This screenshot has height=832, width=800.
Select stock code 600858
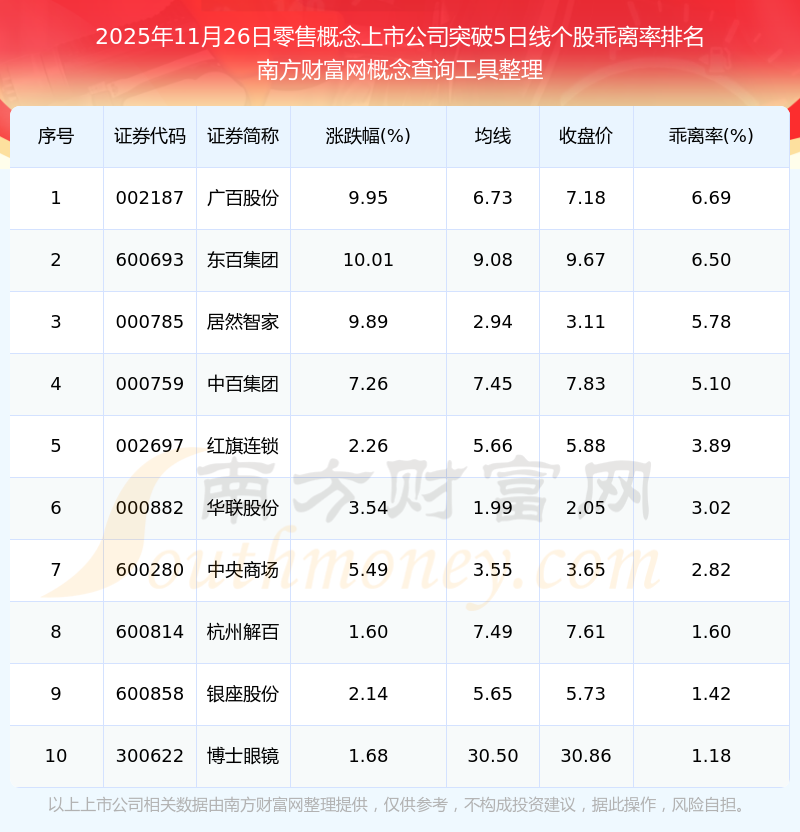(x=150, y=694)
